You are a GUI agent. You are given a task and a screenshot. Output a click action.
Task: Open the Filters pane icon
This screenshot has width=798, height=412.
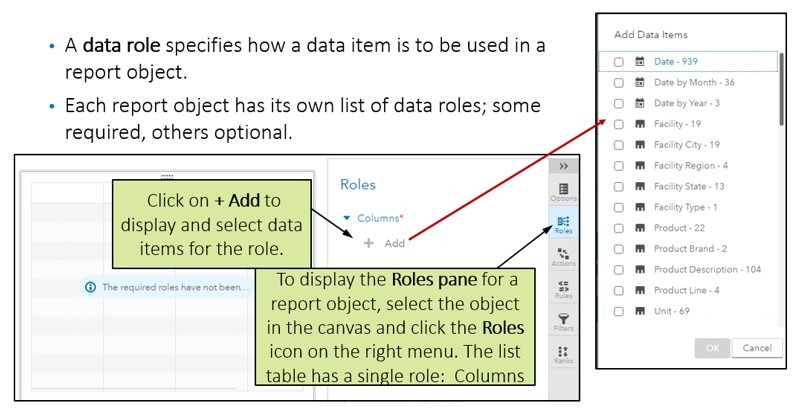tap(563, 322)
